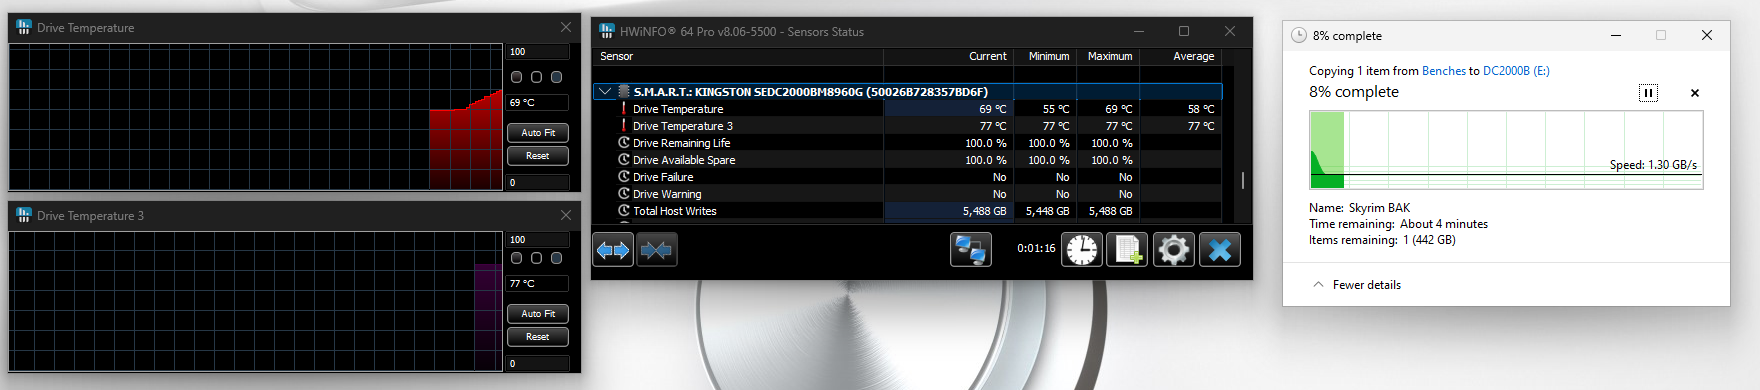Open the Benches source folder link

point(1443,71)
